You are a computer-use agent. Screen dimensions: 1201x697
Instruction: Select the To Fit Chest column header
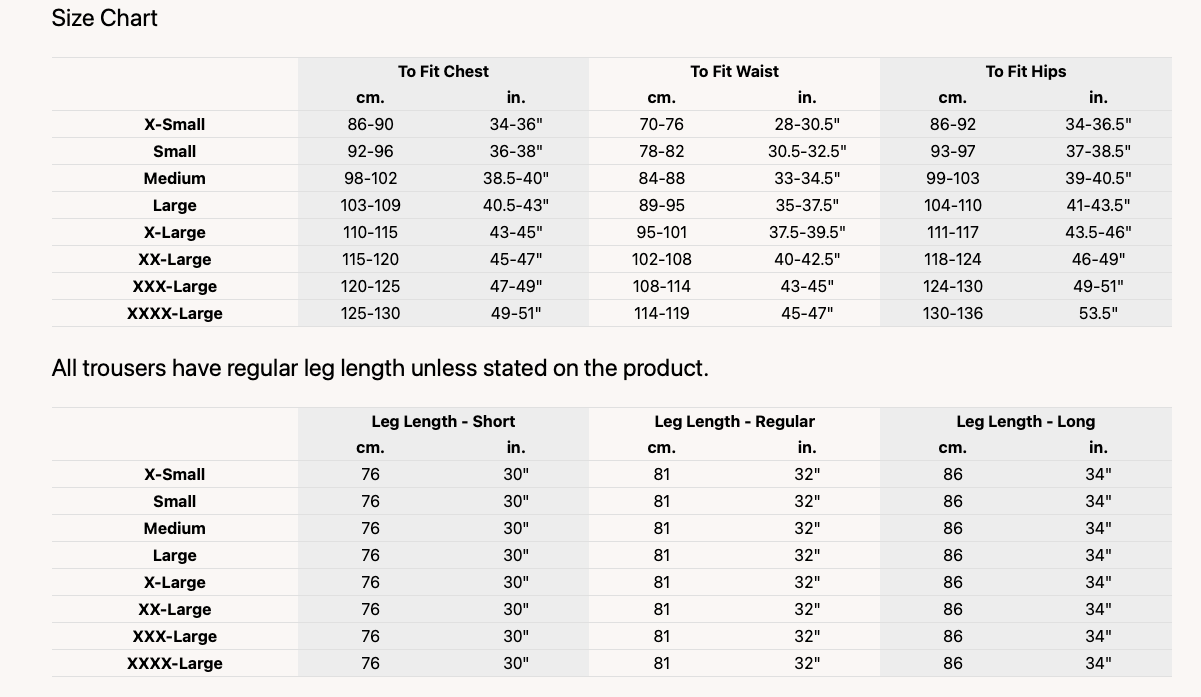click(443, 71)
